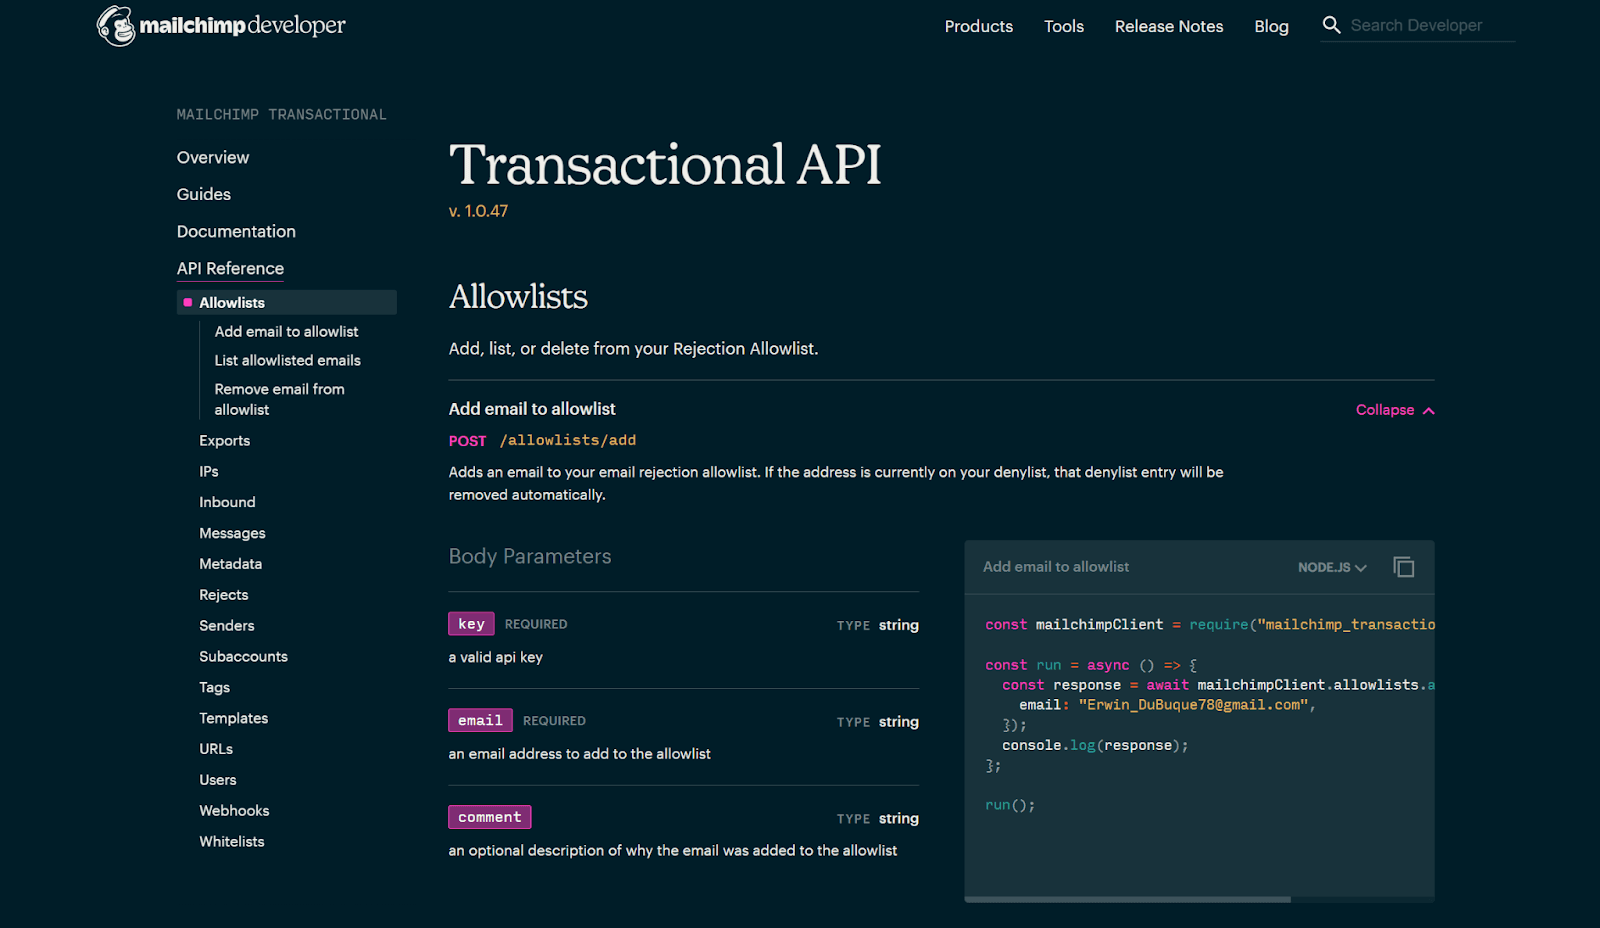1600x928 pixels.
Task: Click the Guides sidebar item
Action: [203, 194]
